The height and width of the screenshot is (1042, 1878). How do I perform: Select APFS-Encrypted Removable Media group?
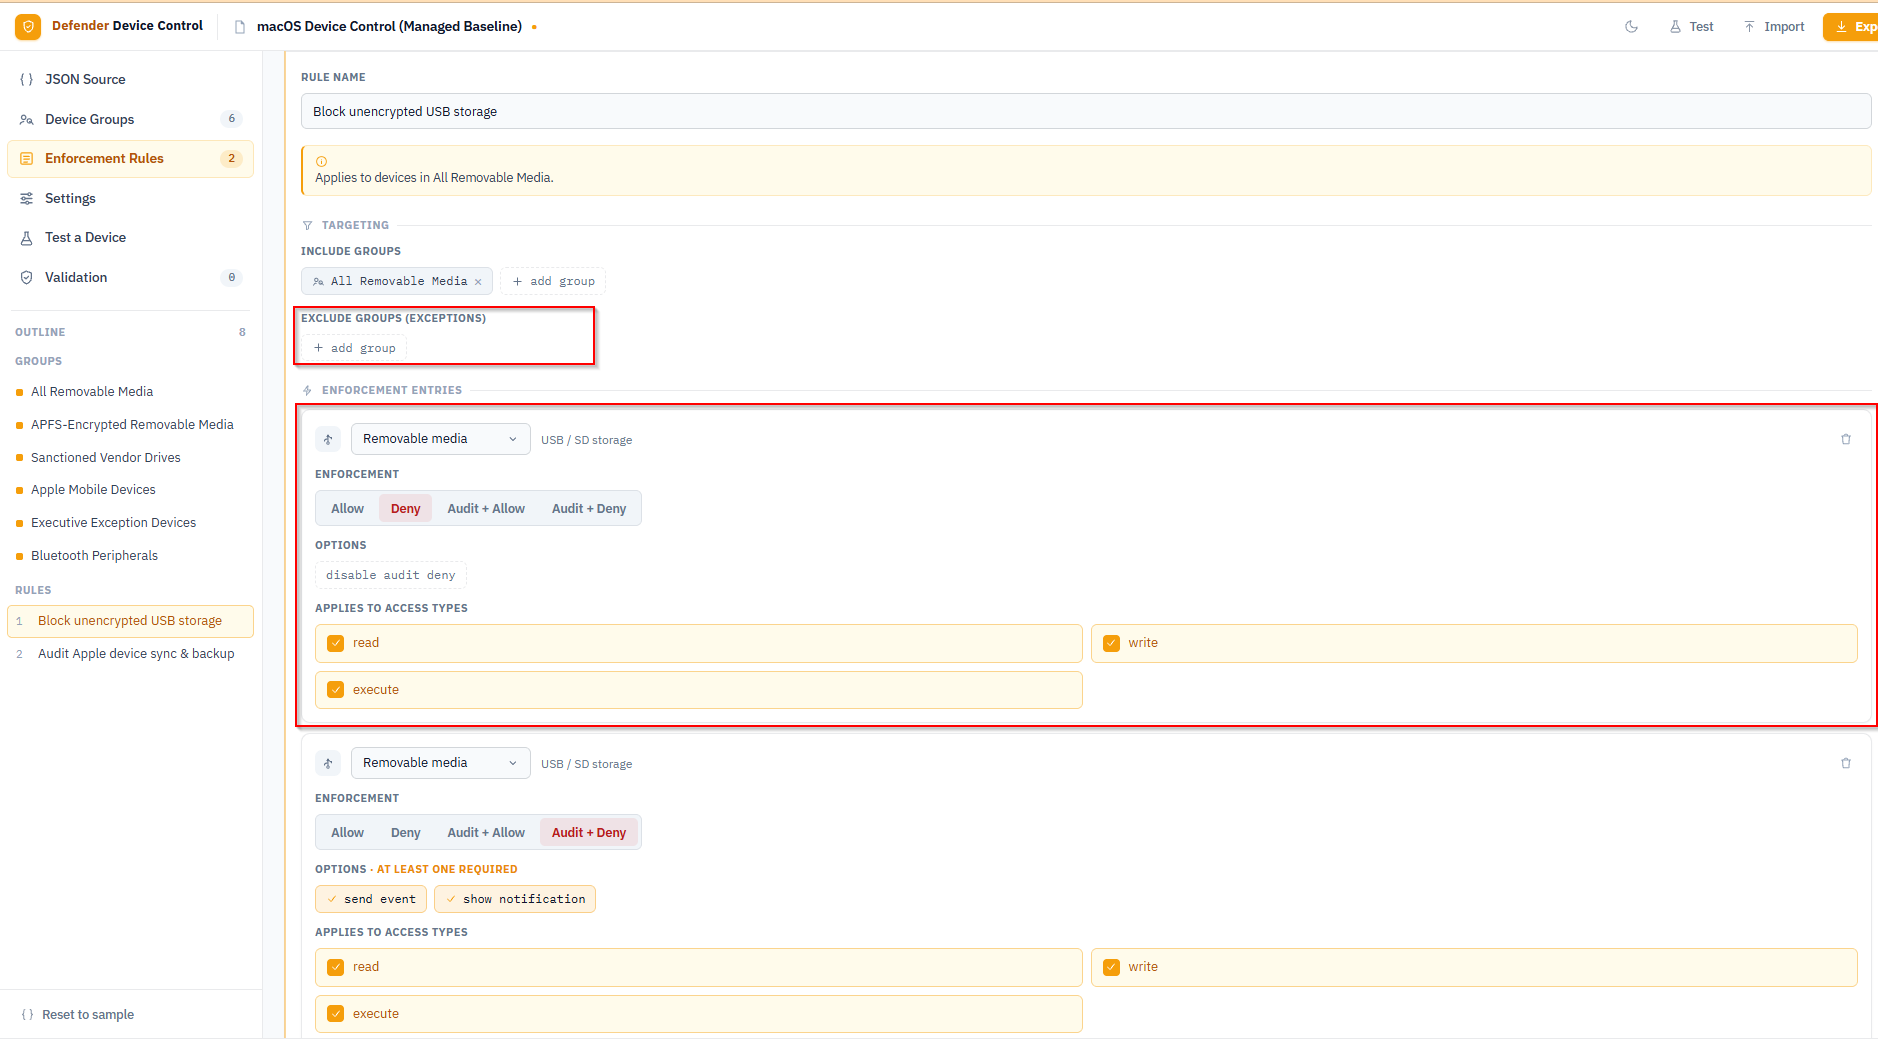point(131,425)
